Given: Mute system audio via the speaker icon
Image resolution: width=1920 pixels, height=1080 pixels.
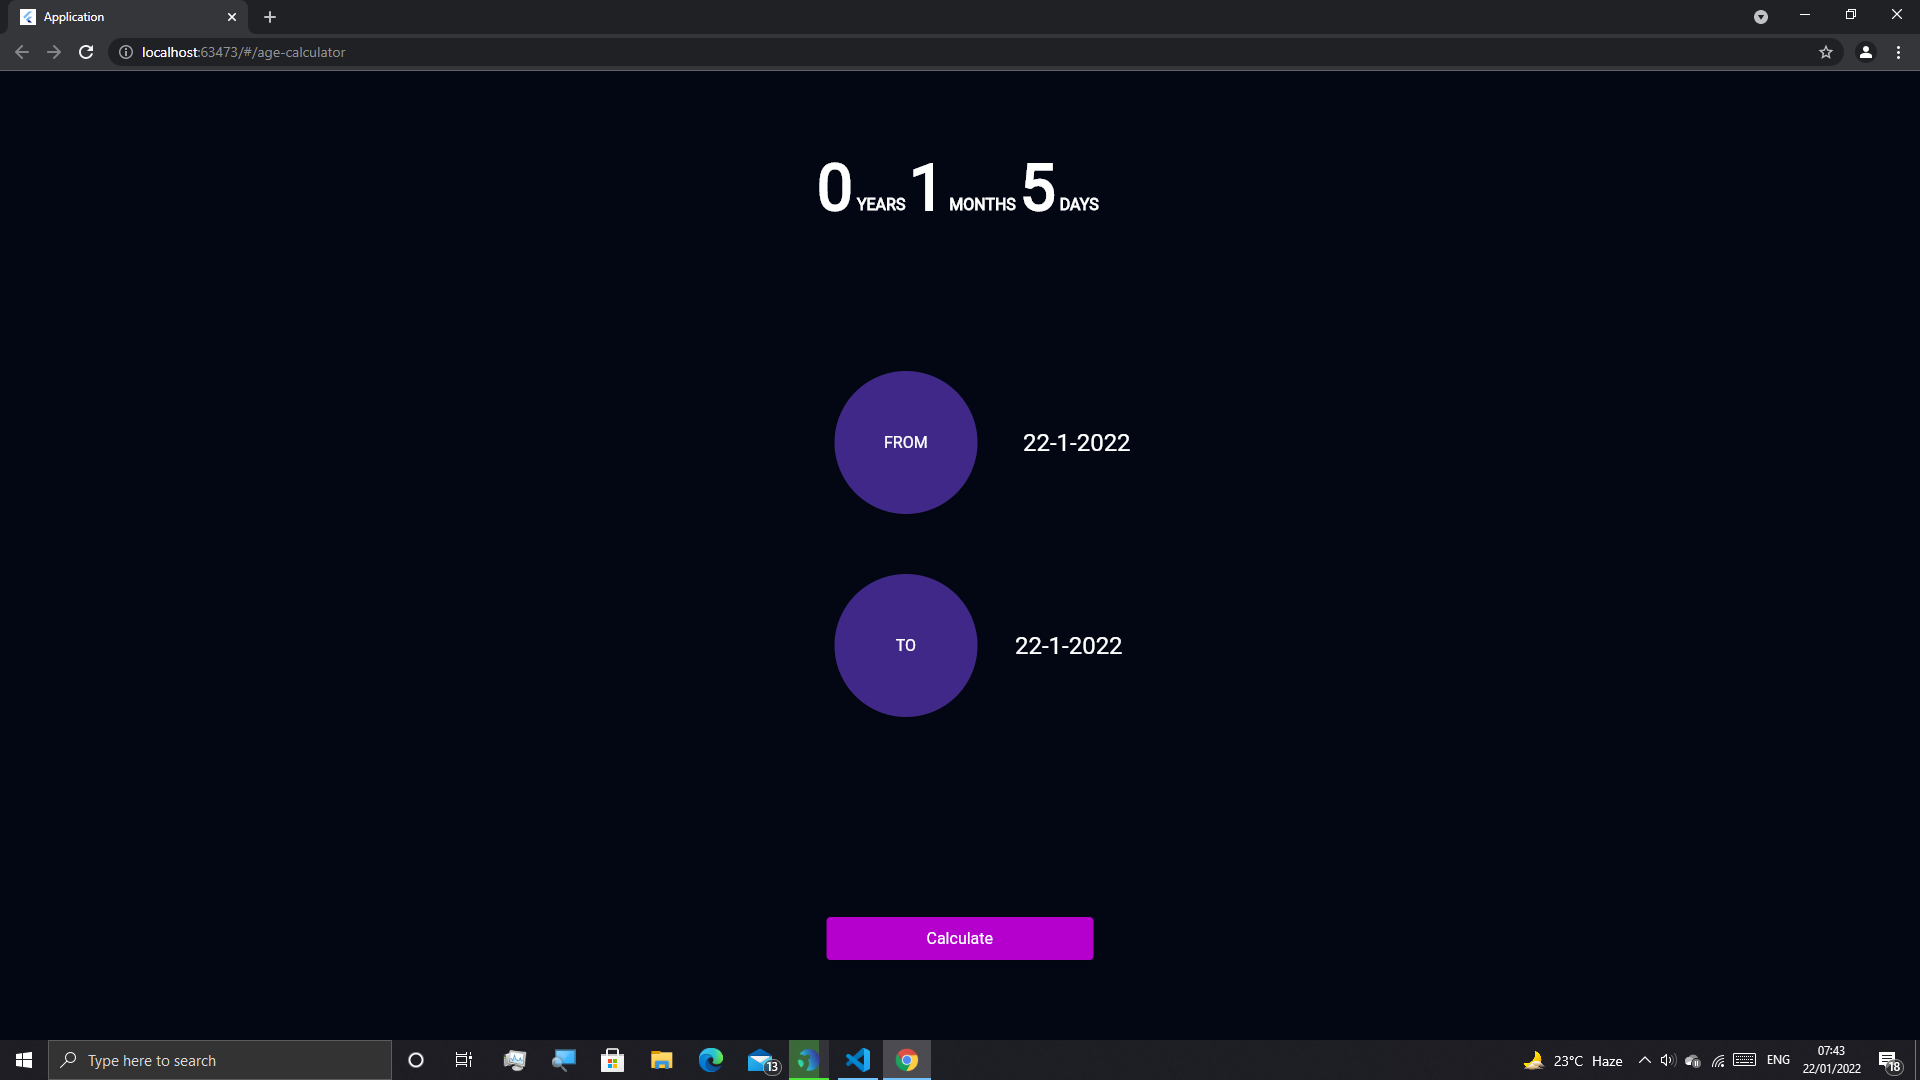Looking at the screenshot, I should (1666, 1060).
